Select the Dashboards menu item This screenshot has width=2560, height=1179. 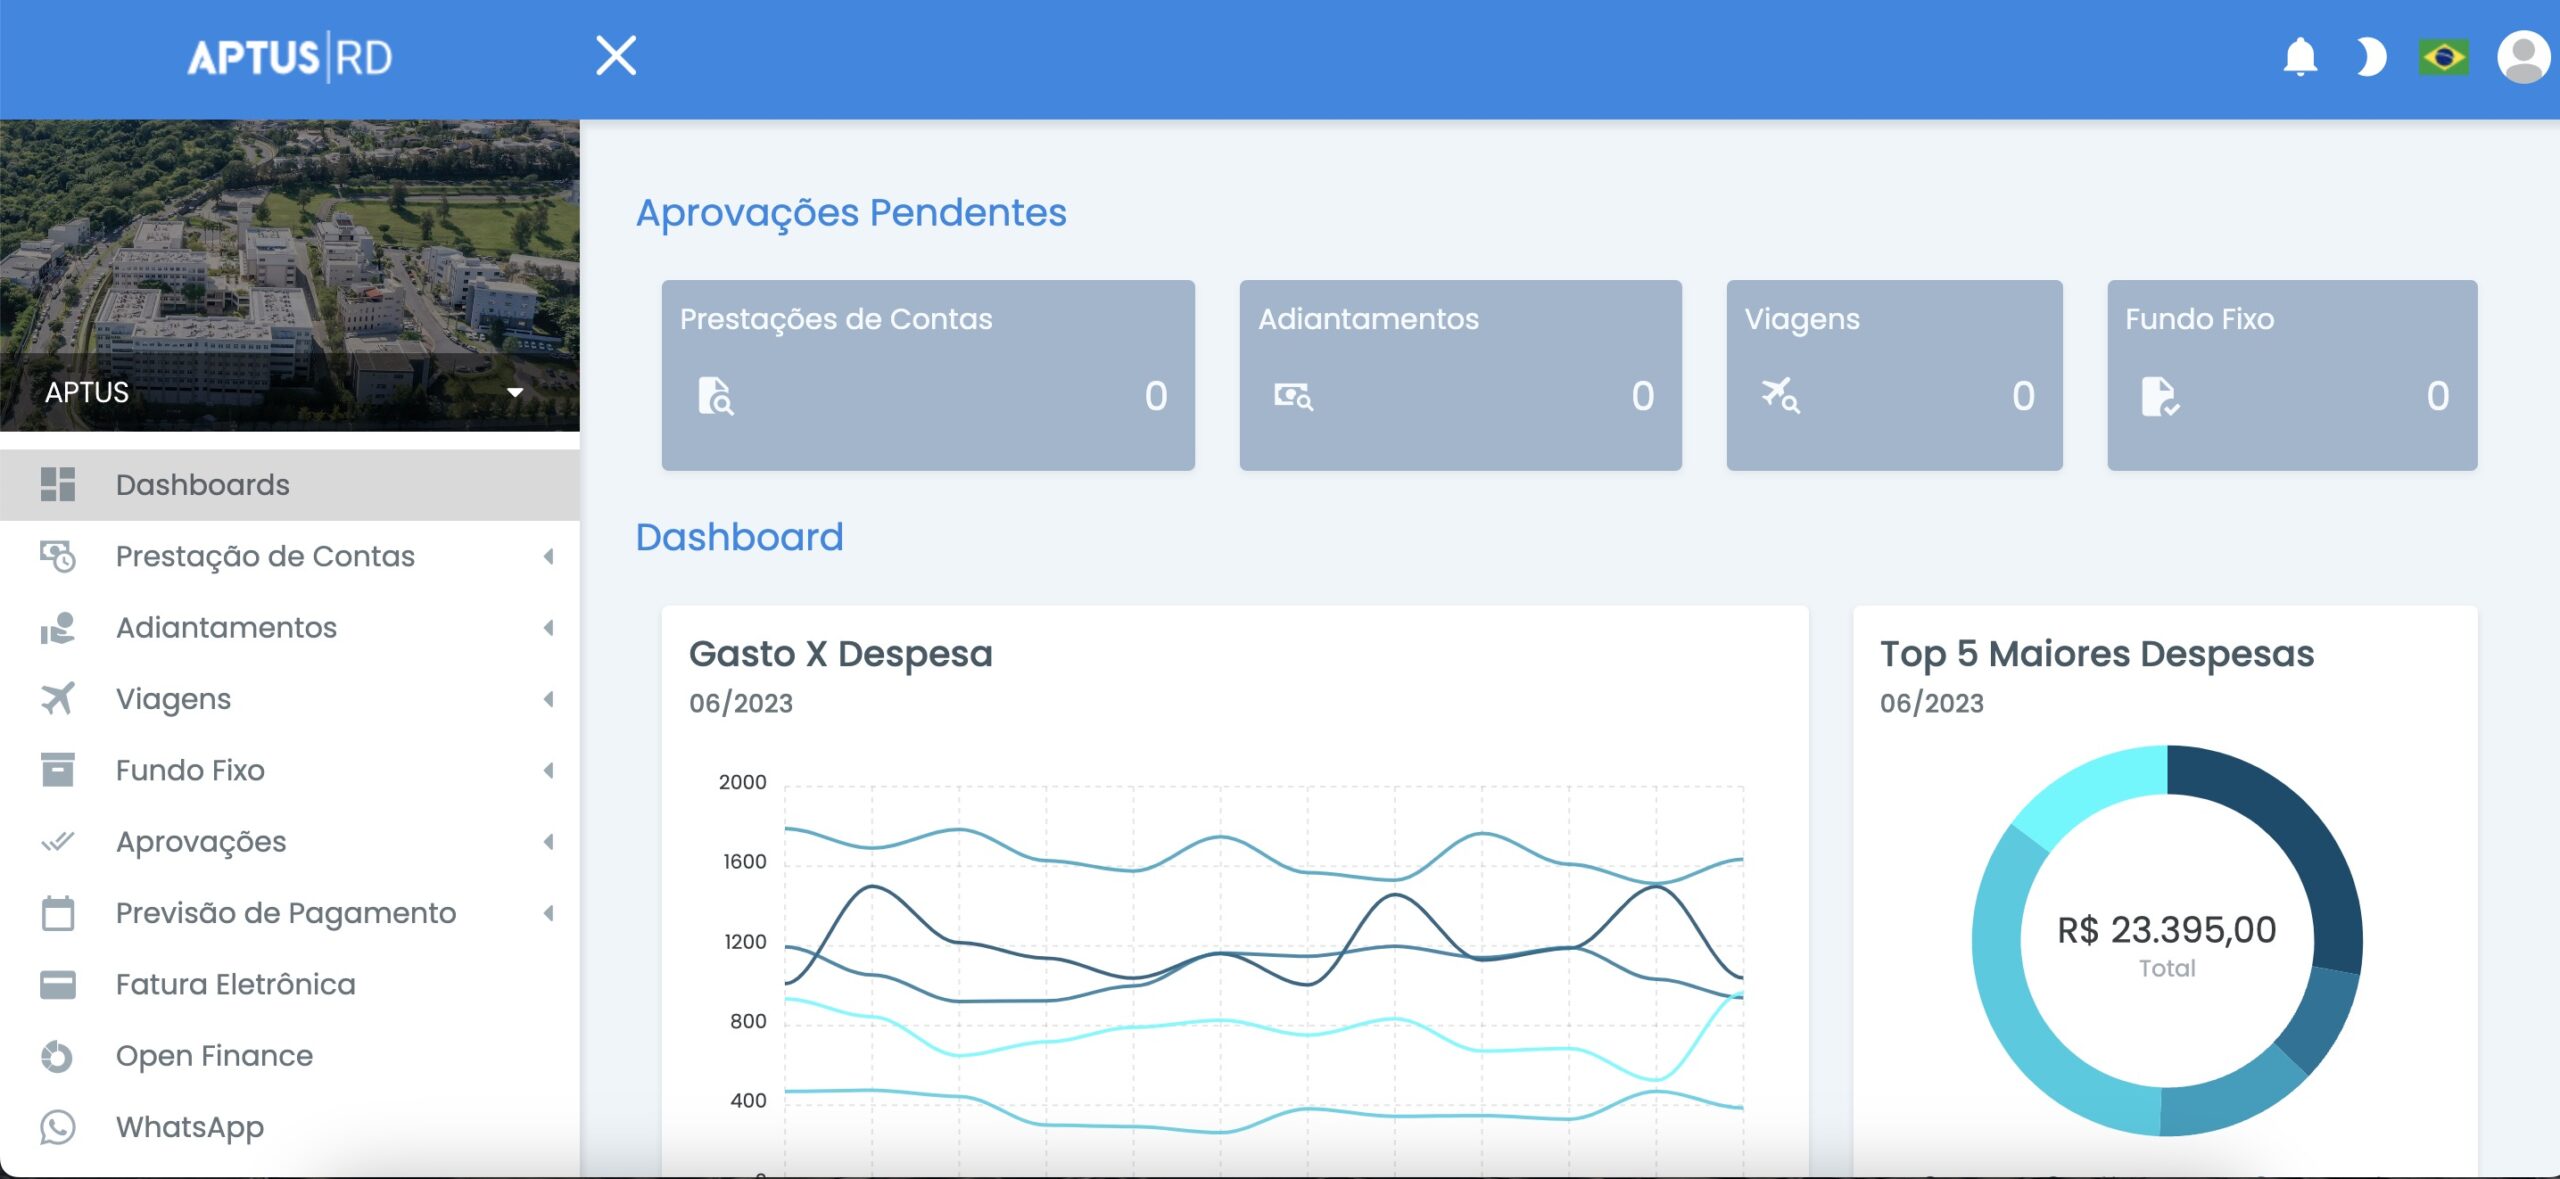tap(202, 485)
